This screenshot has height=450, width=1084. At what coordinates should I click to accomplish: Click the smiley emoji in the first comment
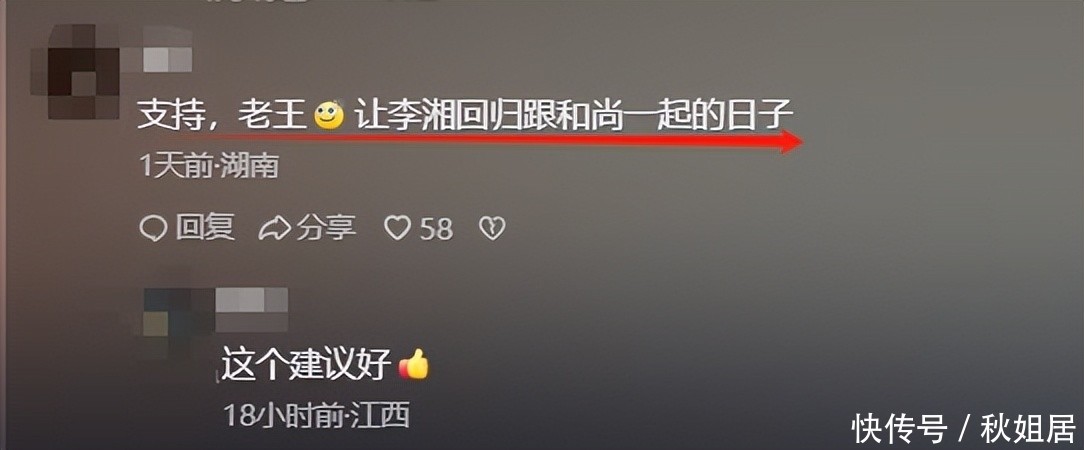pos(329,115)
